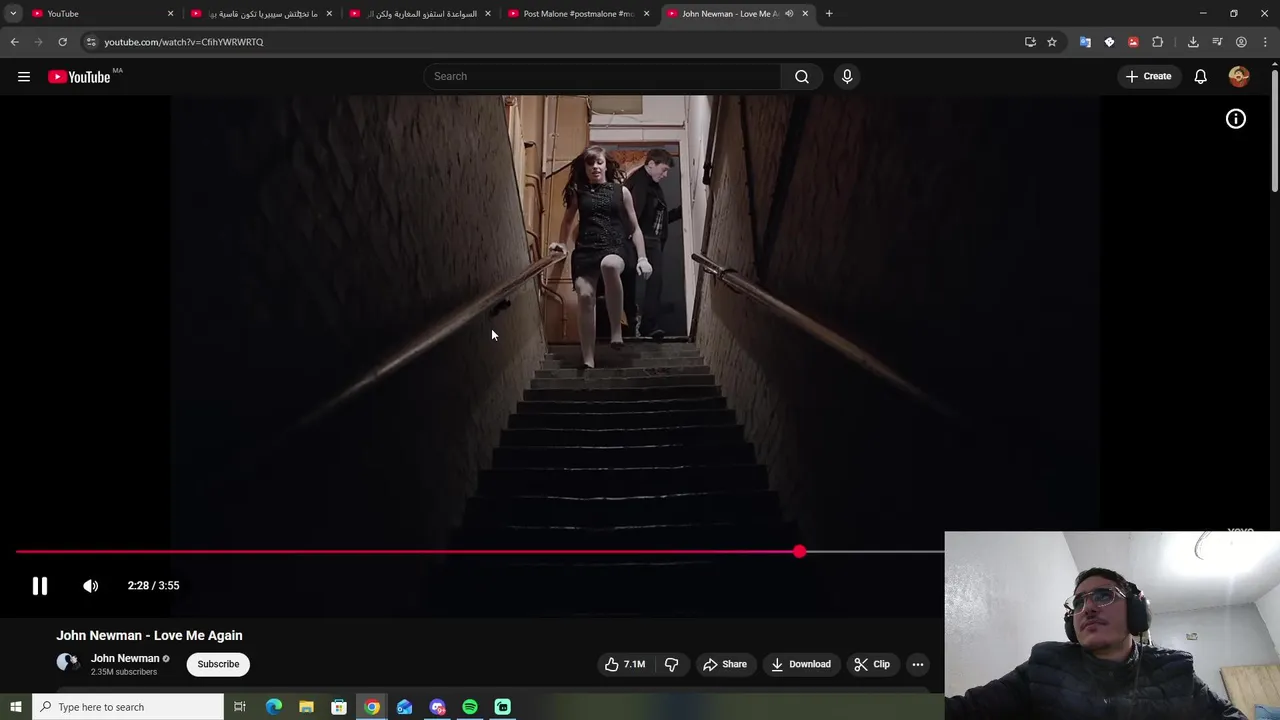Open a new browser tab
Screen dimensions: 1280x720
click(829, 13)
